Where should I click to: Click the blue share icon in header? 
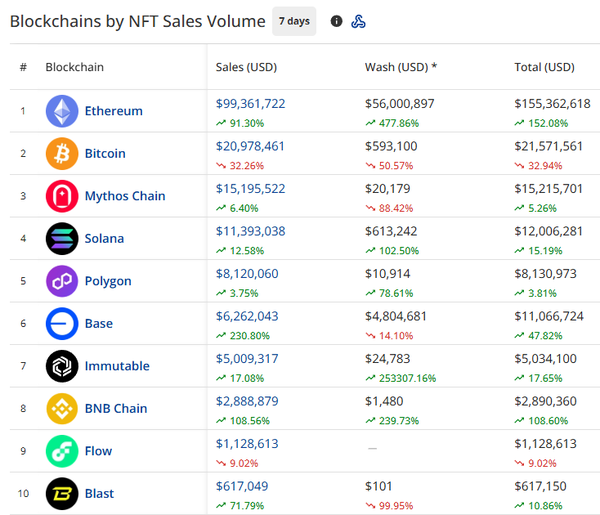(359, 21)
